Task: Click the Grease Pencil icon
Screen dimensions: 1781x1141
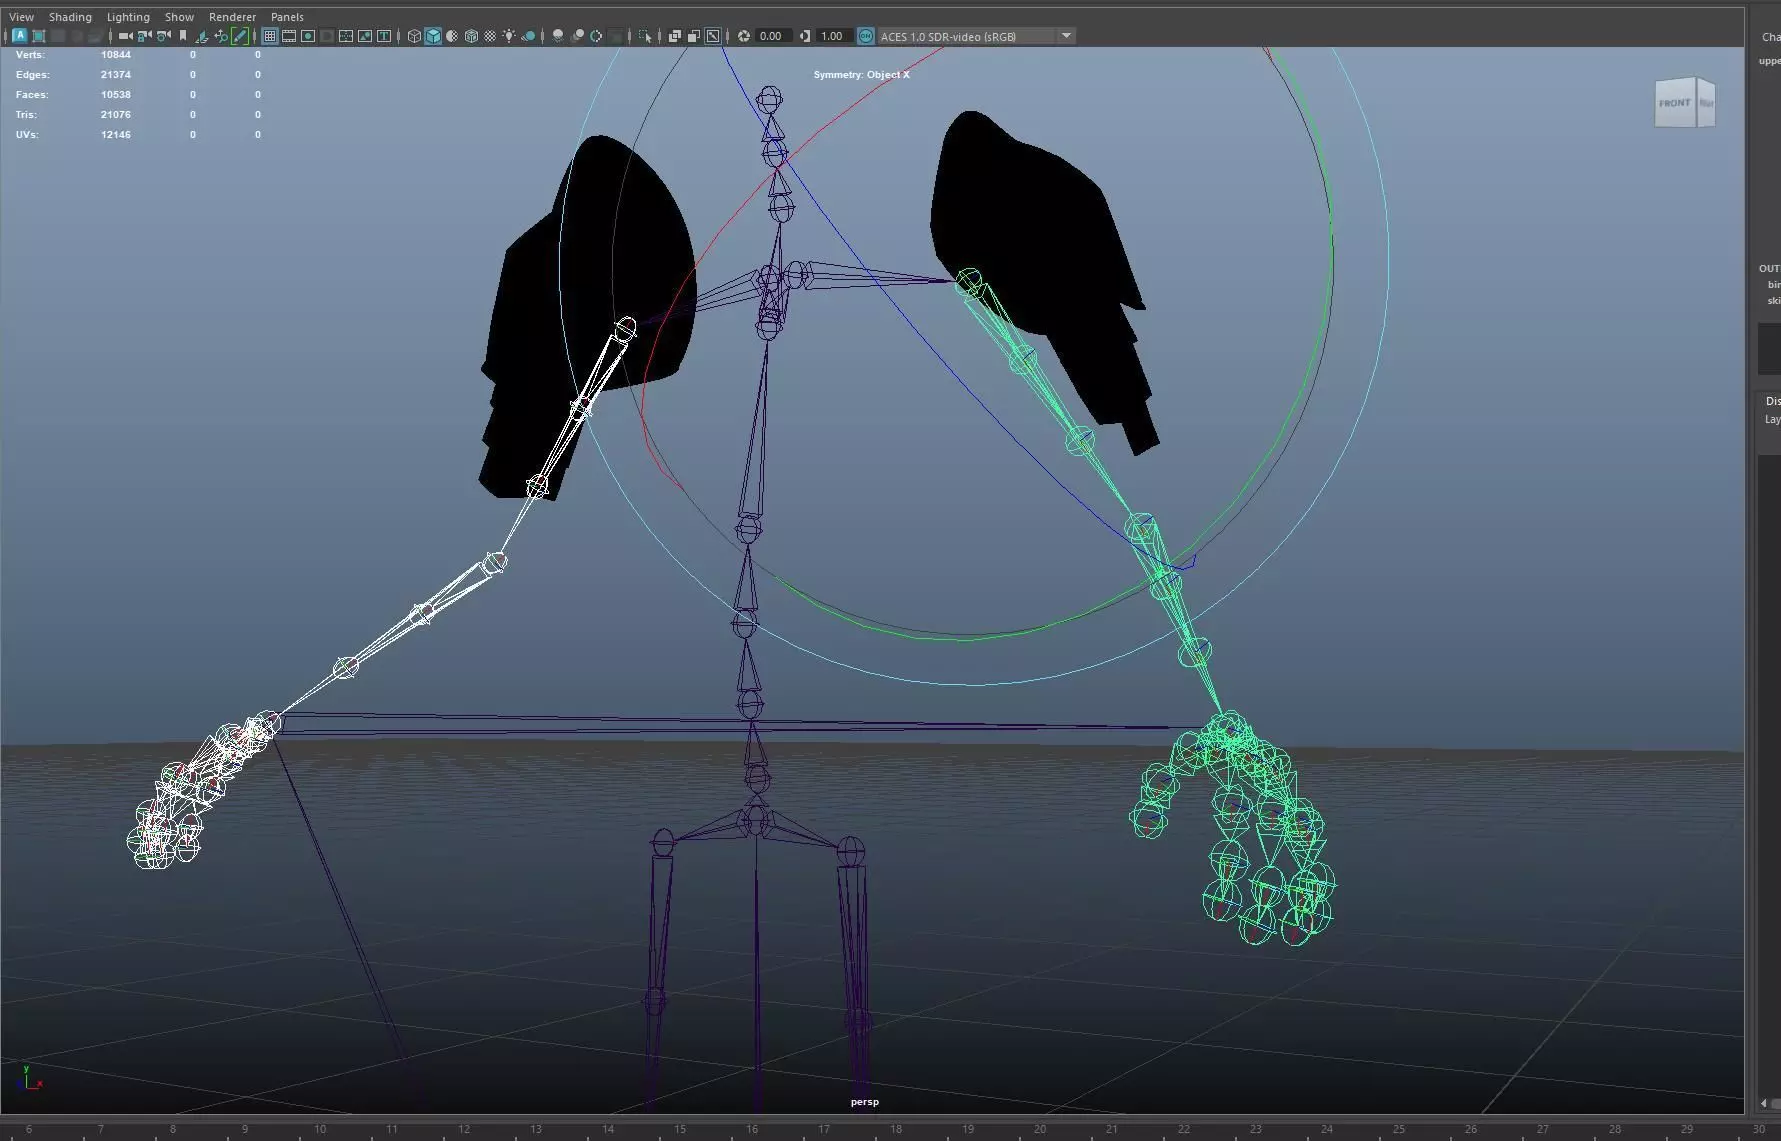Action: tap(240, 36)
